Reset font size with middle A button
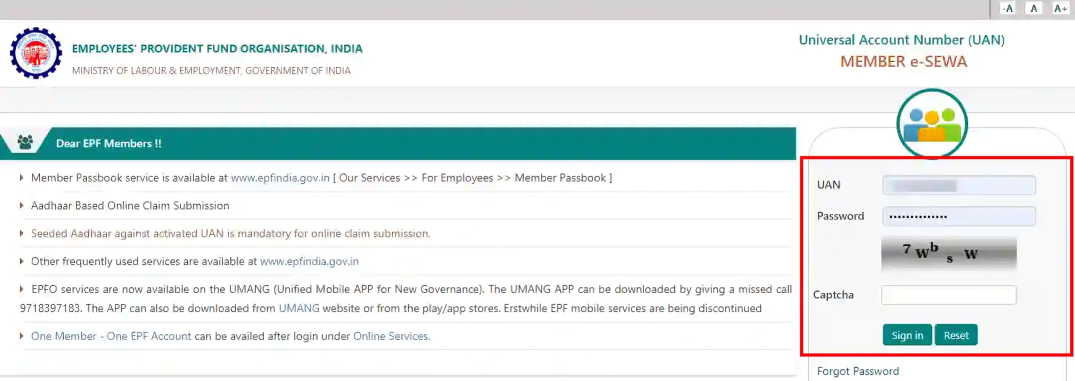The height and width of the screenshot is (381, 1075). tap(1034, 8)
